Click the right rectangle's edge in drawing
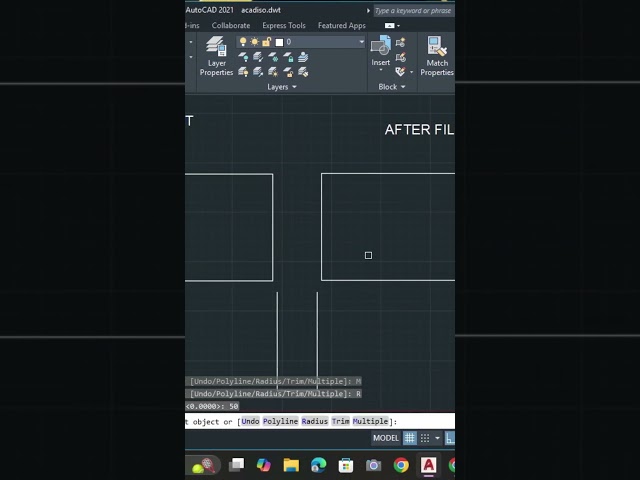The width and height of the screenshot is (640, 480). [x=322, y=227]
